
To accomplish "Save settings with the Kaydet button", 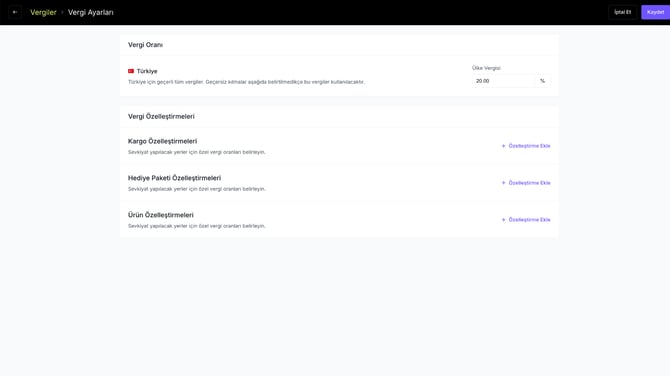I will (x=655, y=12).
